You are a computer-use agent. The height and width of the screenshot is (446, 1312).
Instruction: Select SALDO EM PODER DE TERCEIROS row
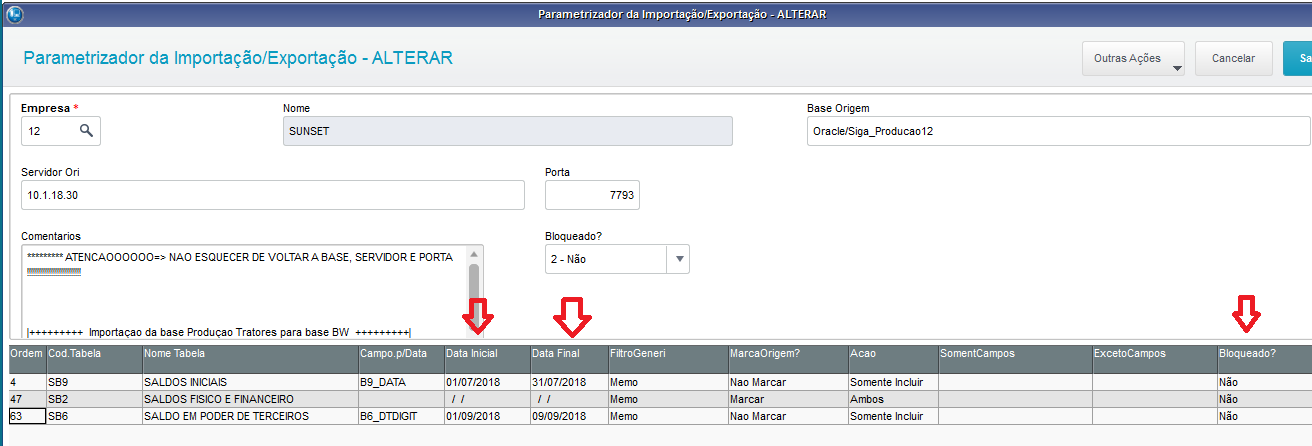(x=249, y=416)
